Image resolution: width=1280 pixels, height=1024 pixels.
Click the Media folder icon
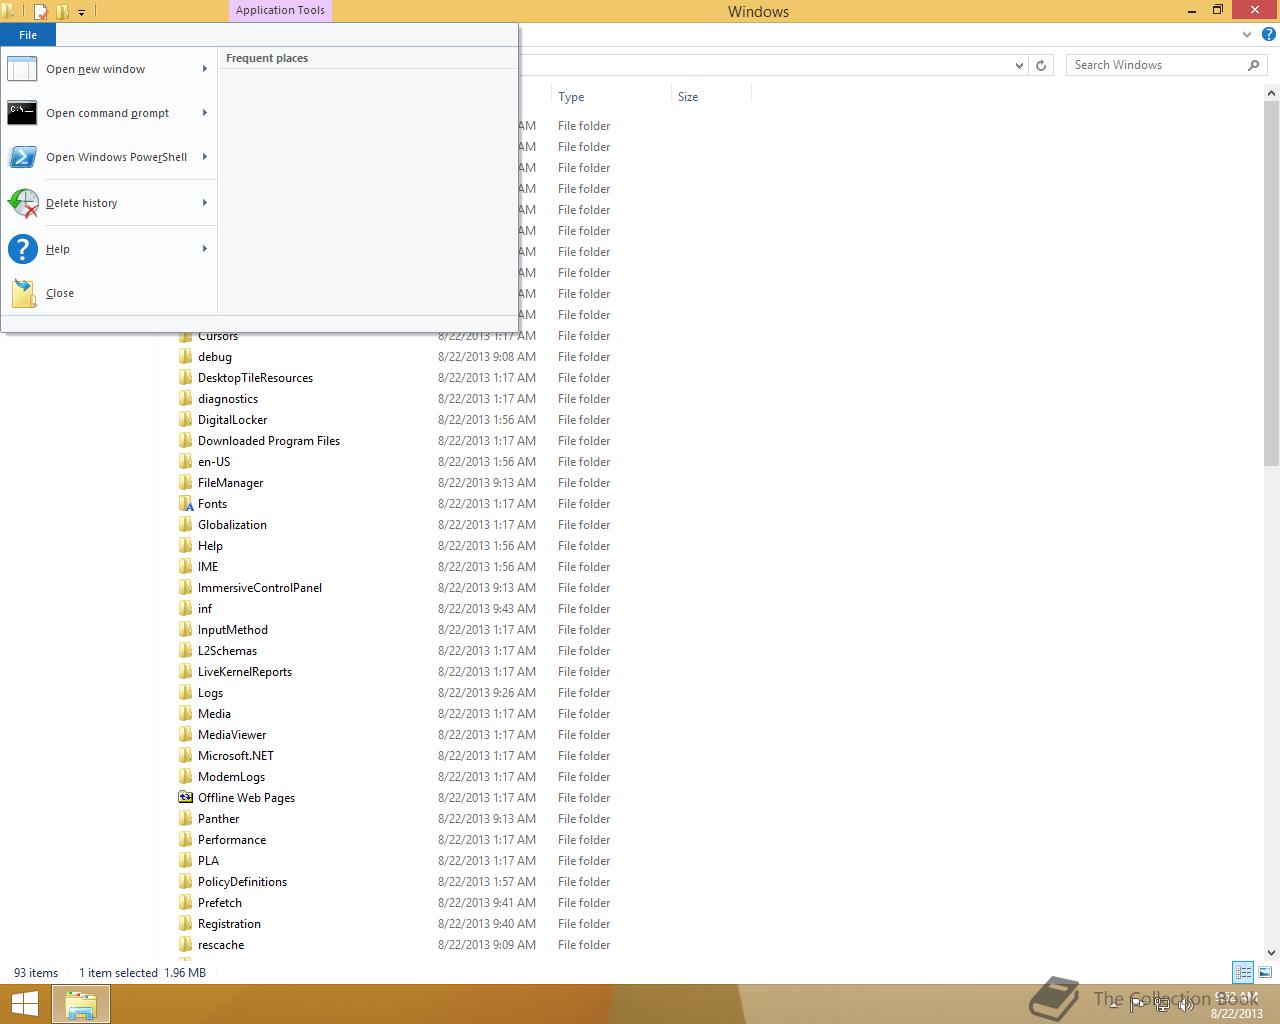[x=186, y=714]
